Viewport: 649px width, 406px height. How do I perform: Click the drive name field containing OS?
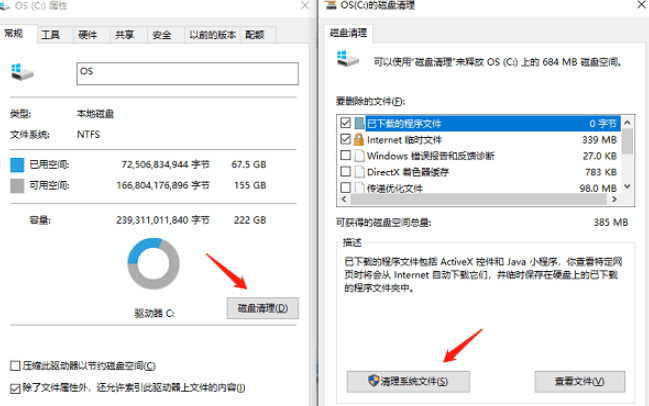point(187,74)
